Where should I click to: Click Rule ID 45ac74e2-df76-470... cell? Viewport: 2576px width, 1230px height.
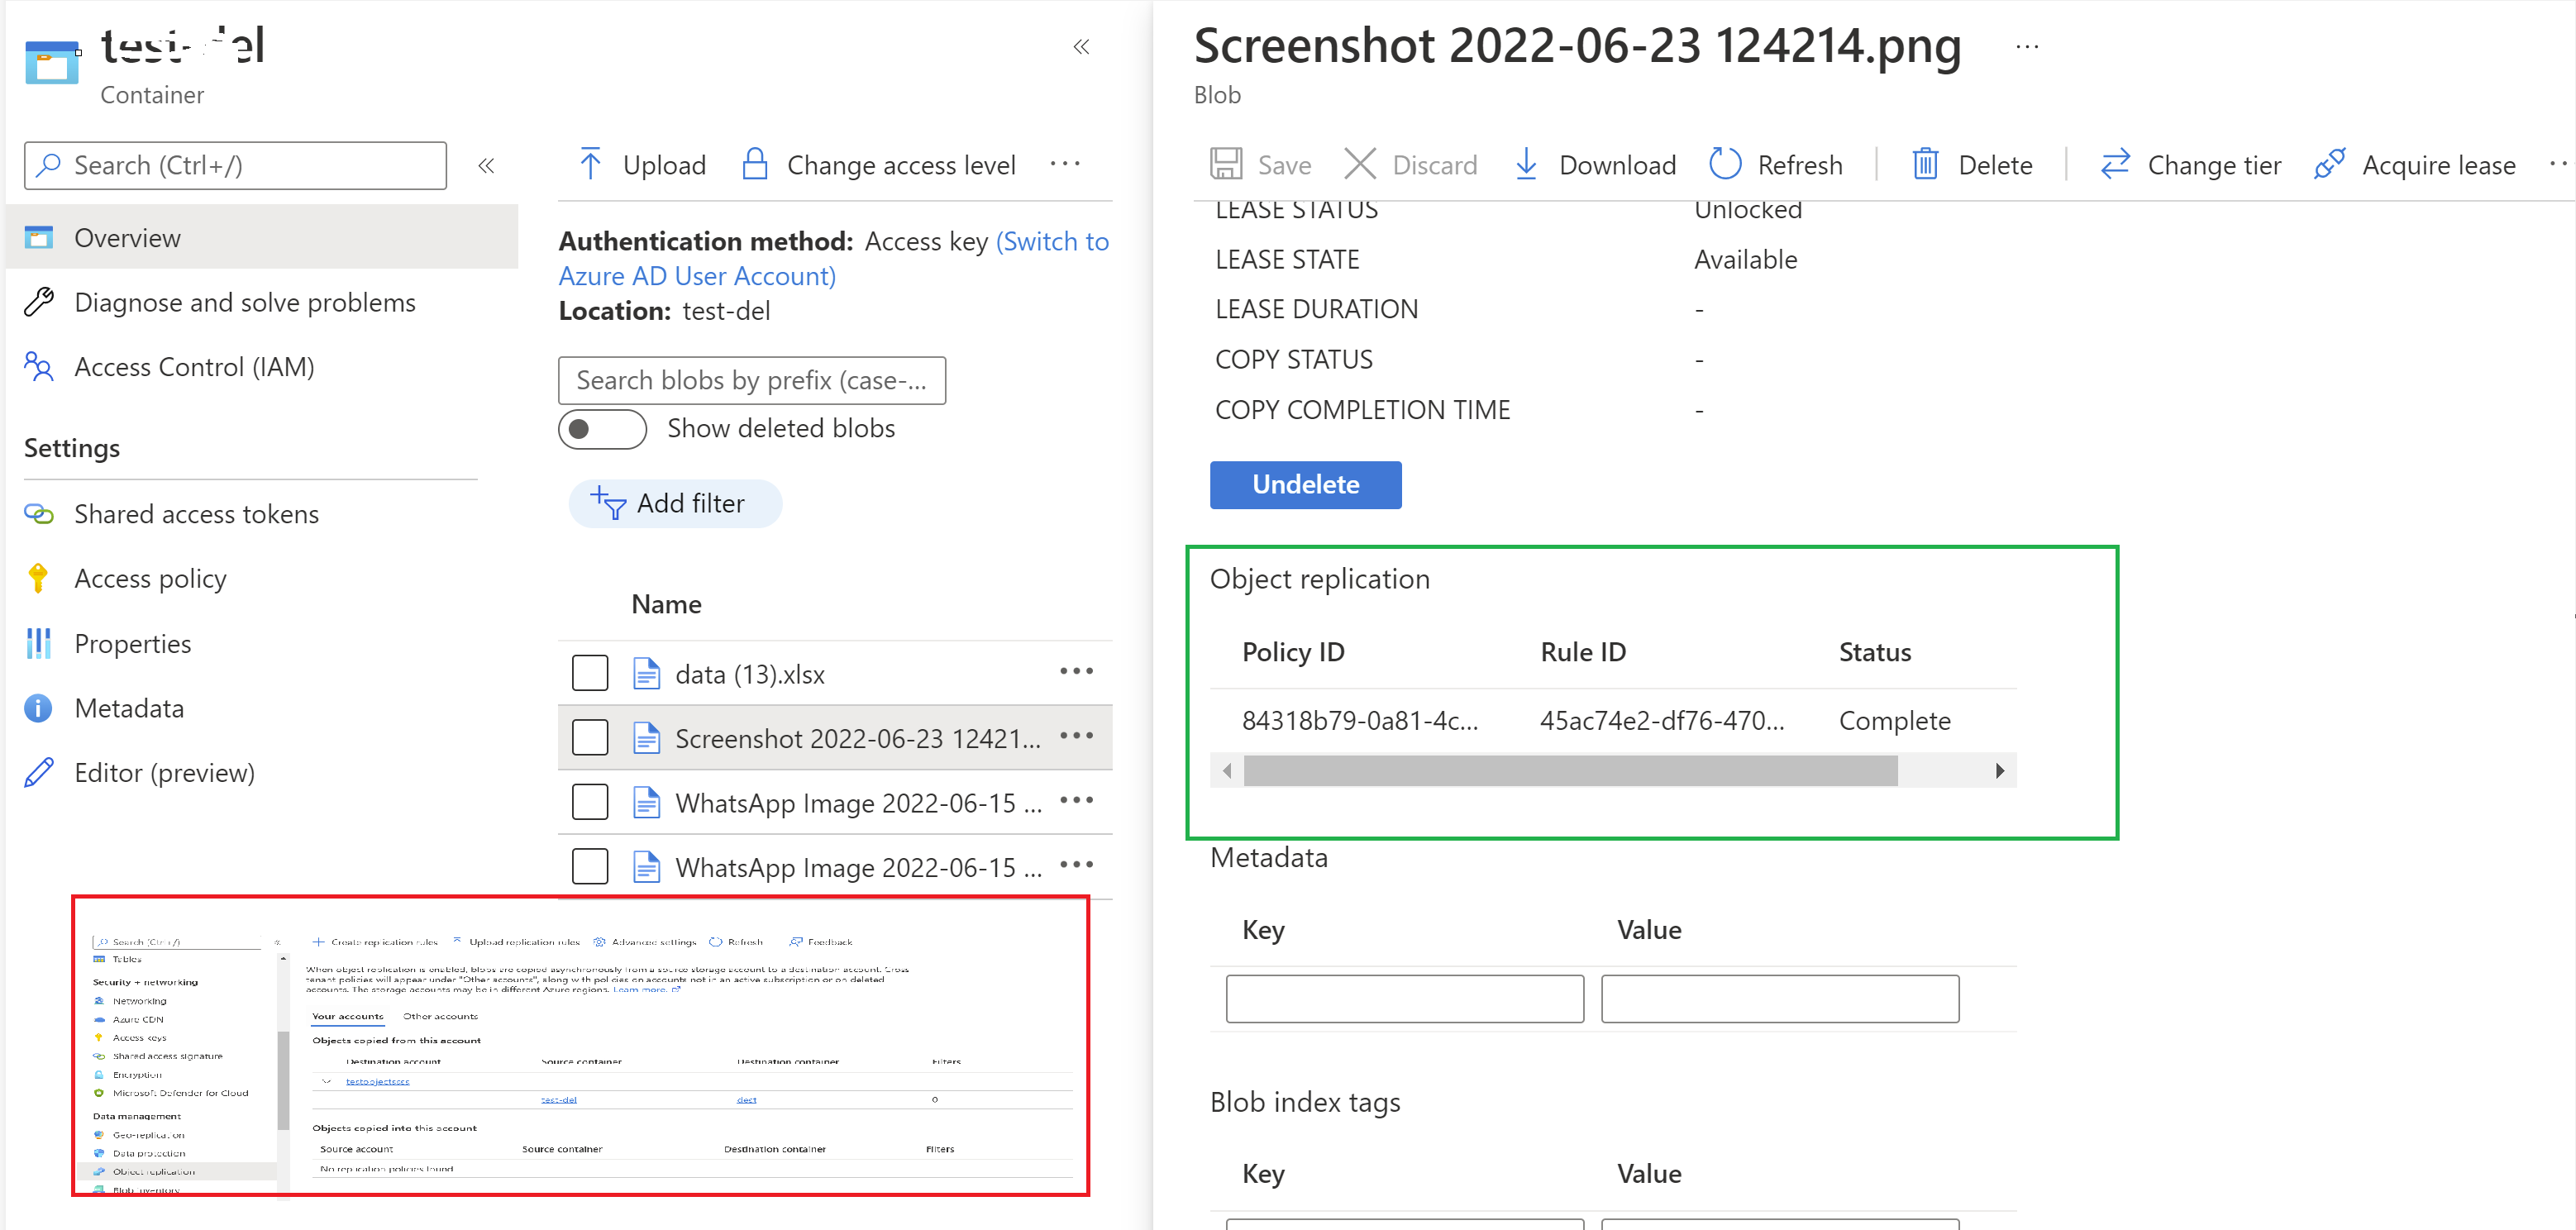(x=1661, y=720)
